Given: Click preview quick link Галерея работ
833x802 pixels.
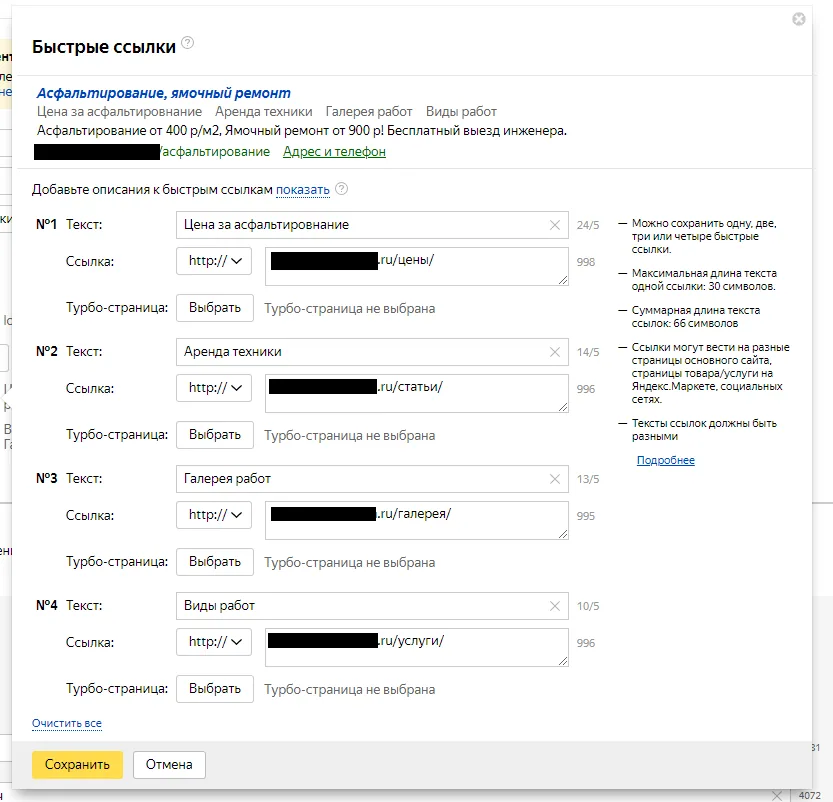Looking at the screenshot, I should (369, 112).
